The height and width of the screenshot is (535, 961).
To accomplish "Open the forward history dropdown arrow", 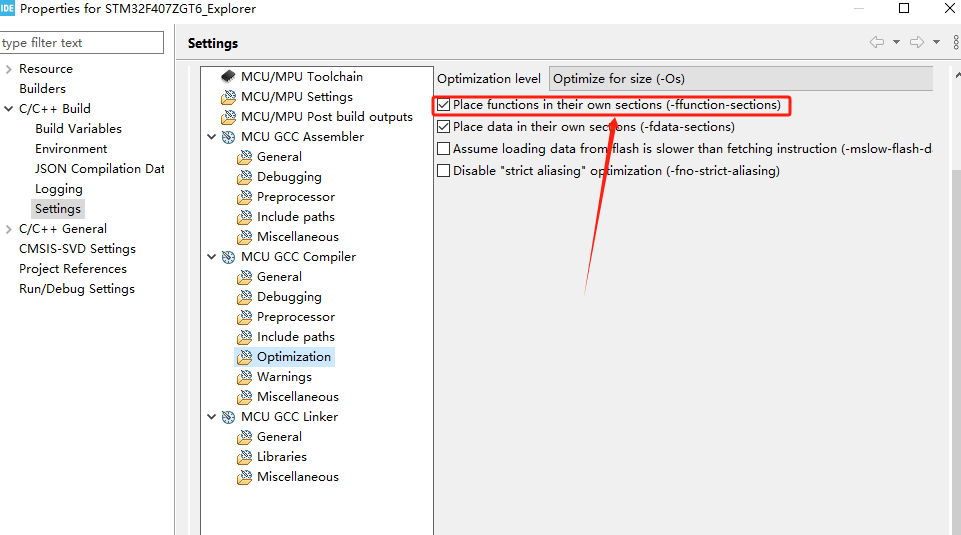I will coord(936,42).
